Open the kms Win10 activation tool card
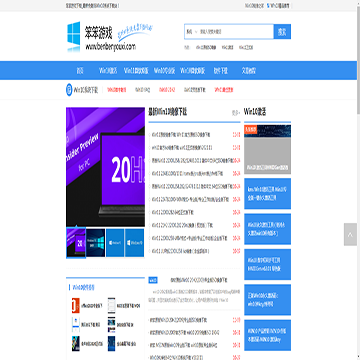 click(x=267, y=194)
